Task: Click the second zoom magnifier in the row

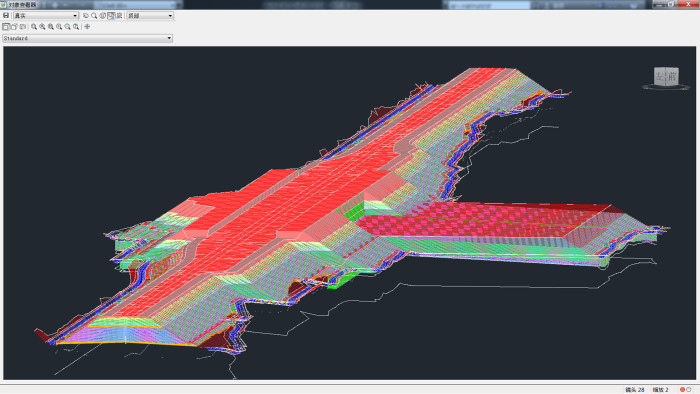Action: pyautogui.click(x=42, y=27)
